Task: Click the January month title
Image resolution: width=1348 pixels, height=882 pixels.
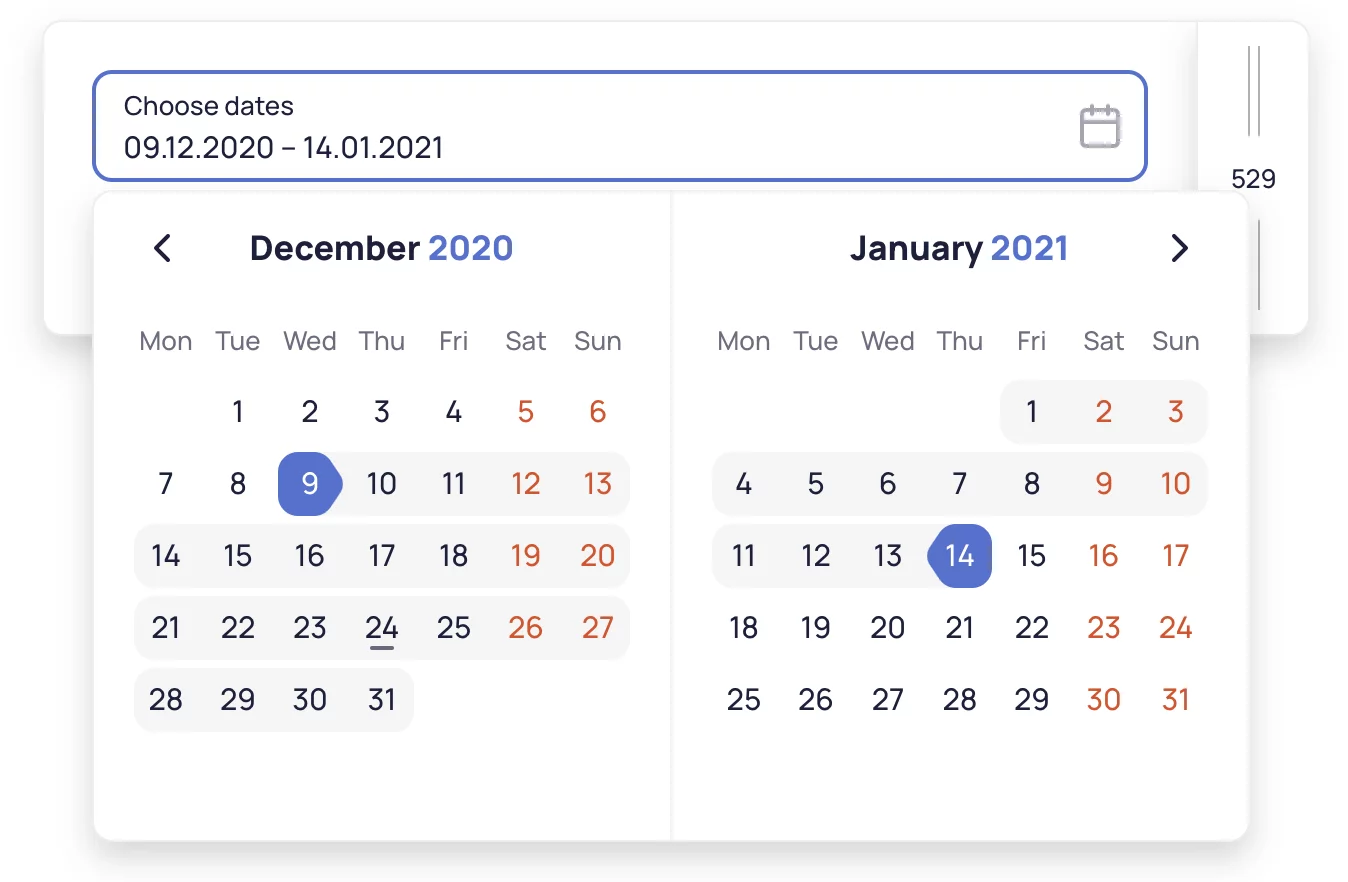Action: tap(917, 248)
